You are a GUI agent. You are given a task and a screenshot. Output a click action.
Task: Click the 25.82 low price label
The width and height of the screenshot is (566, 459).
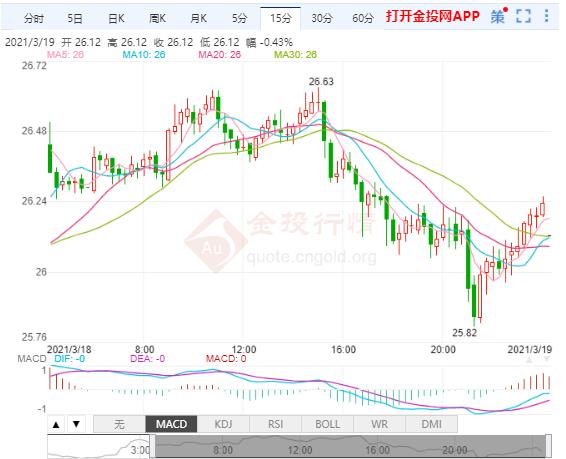tap(465, 332)
